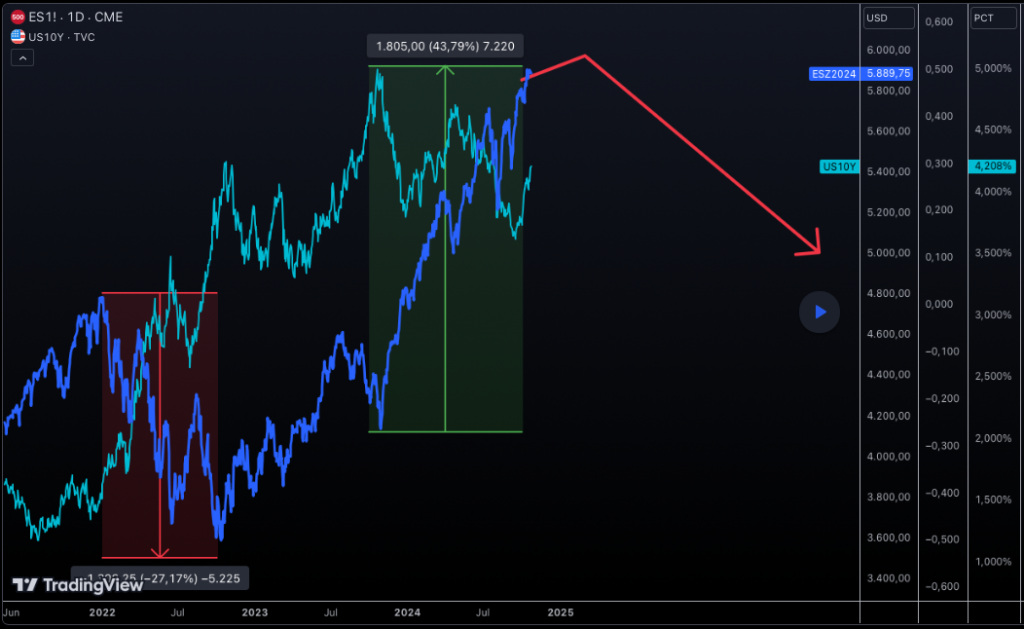The width and height of the screenshot is (1024, 629).
Task: Click the cyan US10Y series label
Action: 838,167
